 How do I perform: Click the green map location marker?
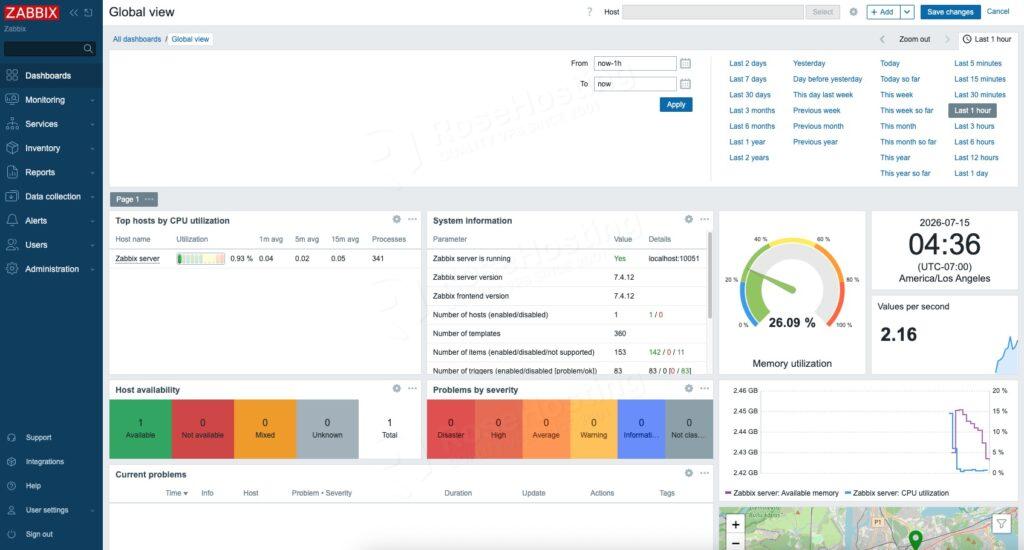(916, 540)
